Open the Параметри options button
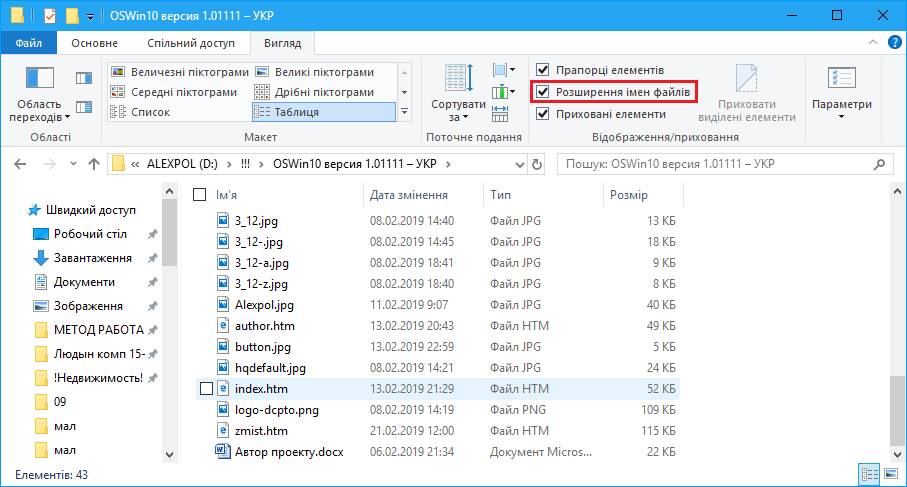 [x=842, y=94]
